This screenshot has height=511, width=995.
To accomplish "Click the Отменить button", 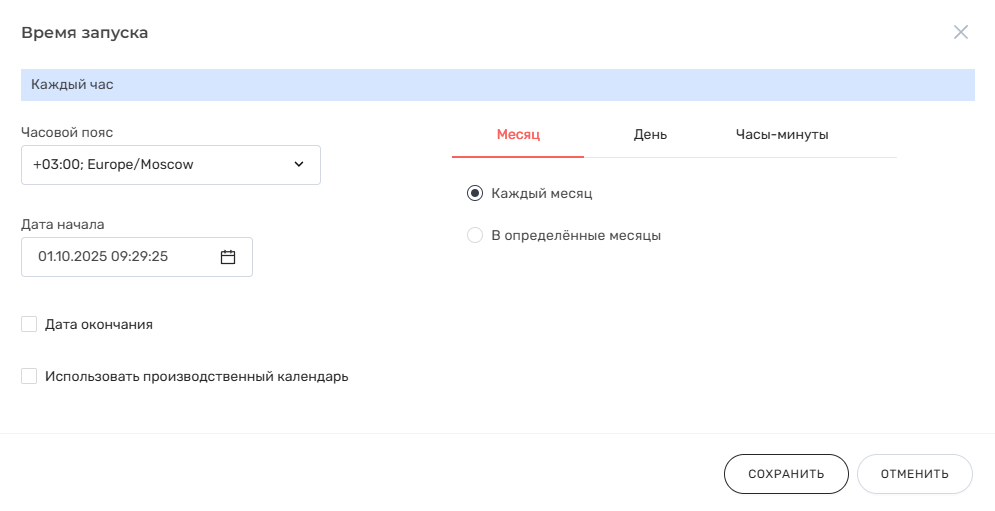I will [914, 474].
